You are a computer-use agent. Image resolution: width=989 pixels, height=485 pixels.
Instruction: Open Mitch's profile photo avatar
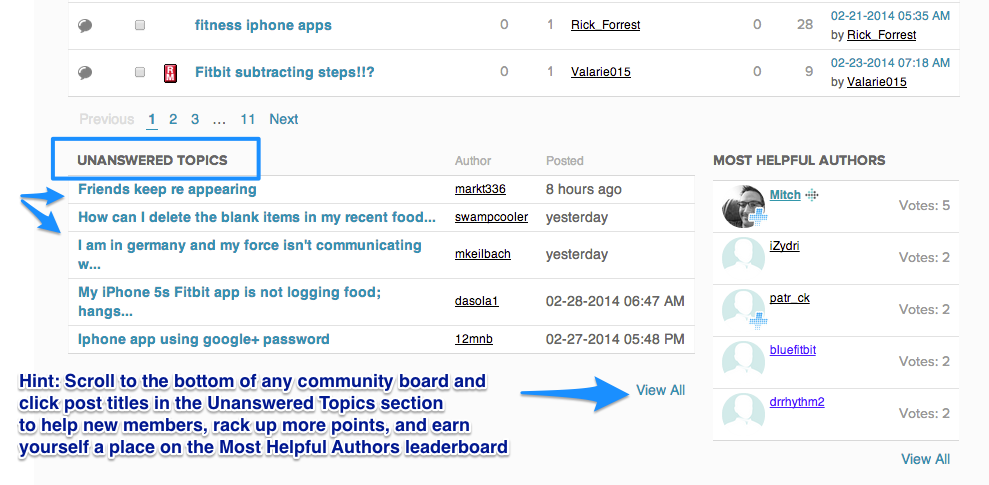(x=743, y=206)
